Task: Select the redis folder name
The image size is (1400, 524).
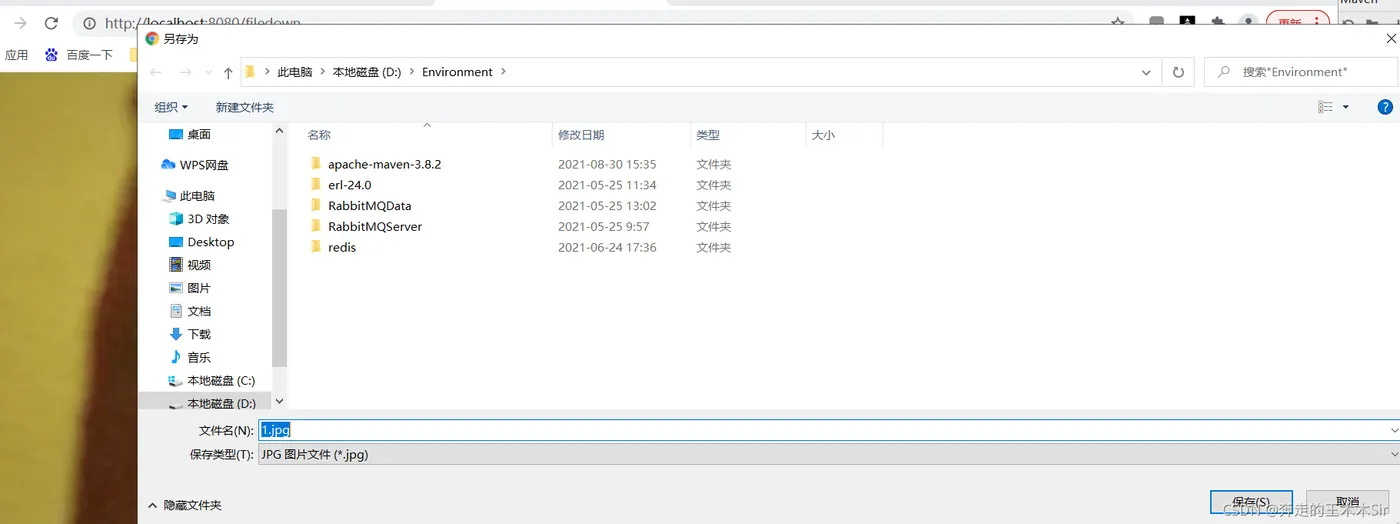Action: [x=342, y=247]
